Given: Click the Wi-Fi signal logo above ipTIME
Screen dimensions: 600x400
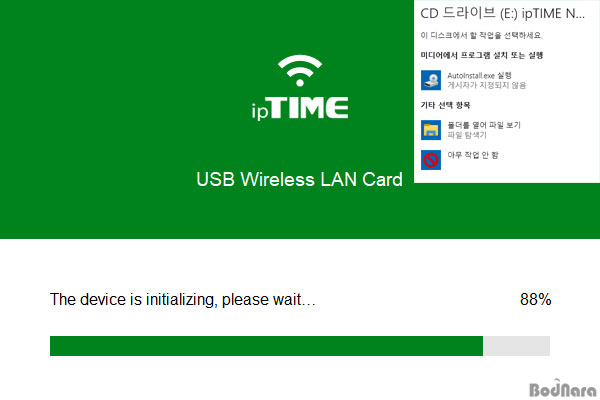Looking at the screenshot, I should [300, 70].
